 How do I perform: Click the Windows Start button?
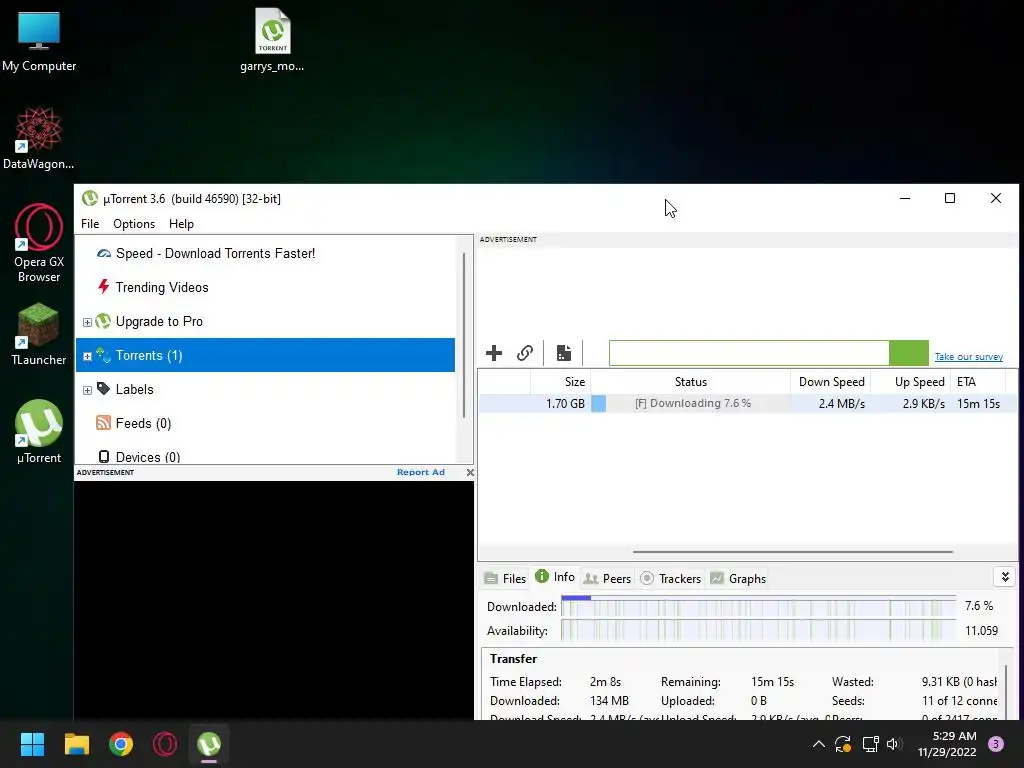[32, 744]
